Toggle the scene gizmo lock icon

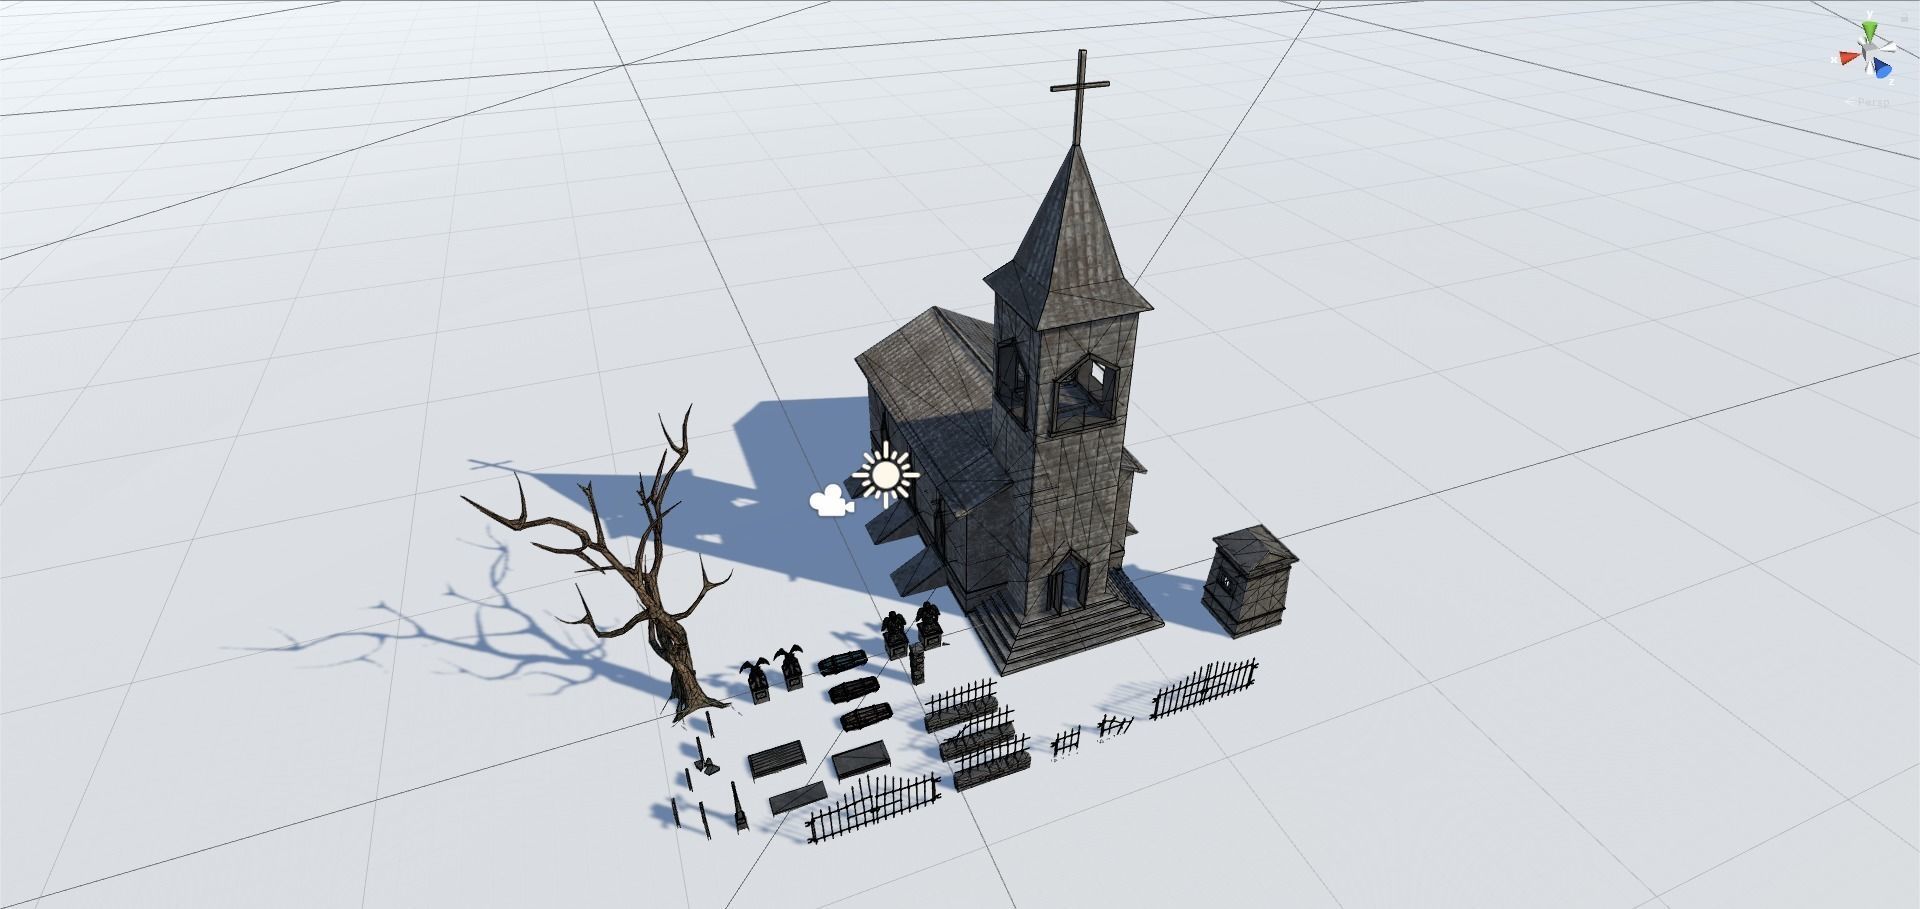(1905, 19)
